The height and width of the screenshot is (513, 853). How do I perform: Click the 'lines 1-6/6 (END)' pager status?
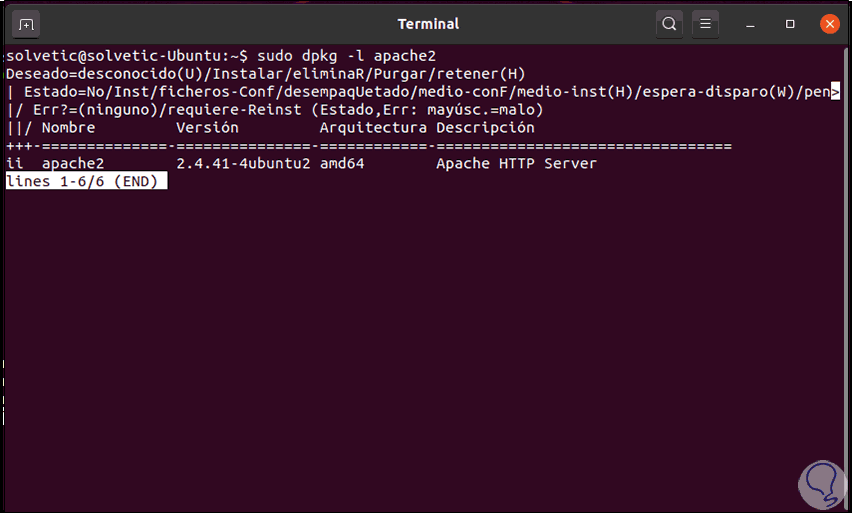[x=85, y=182]
